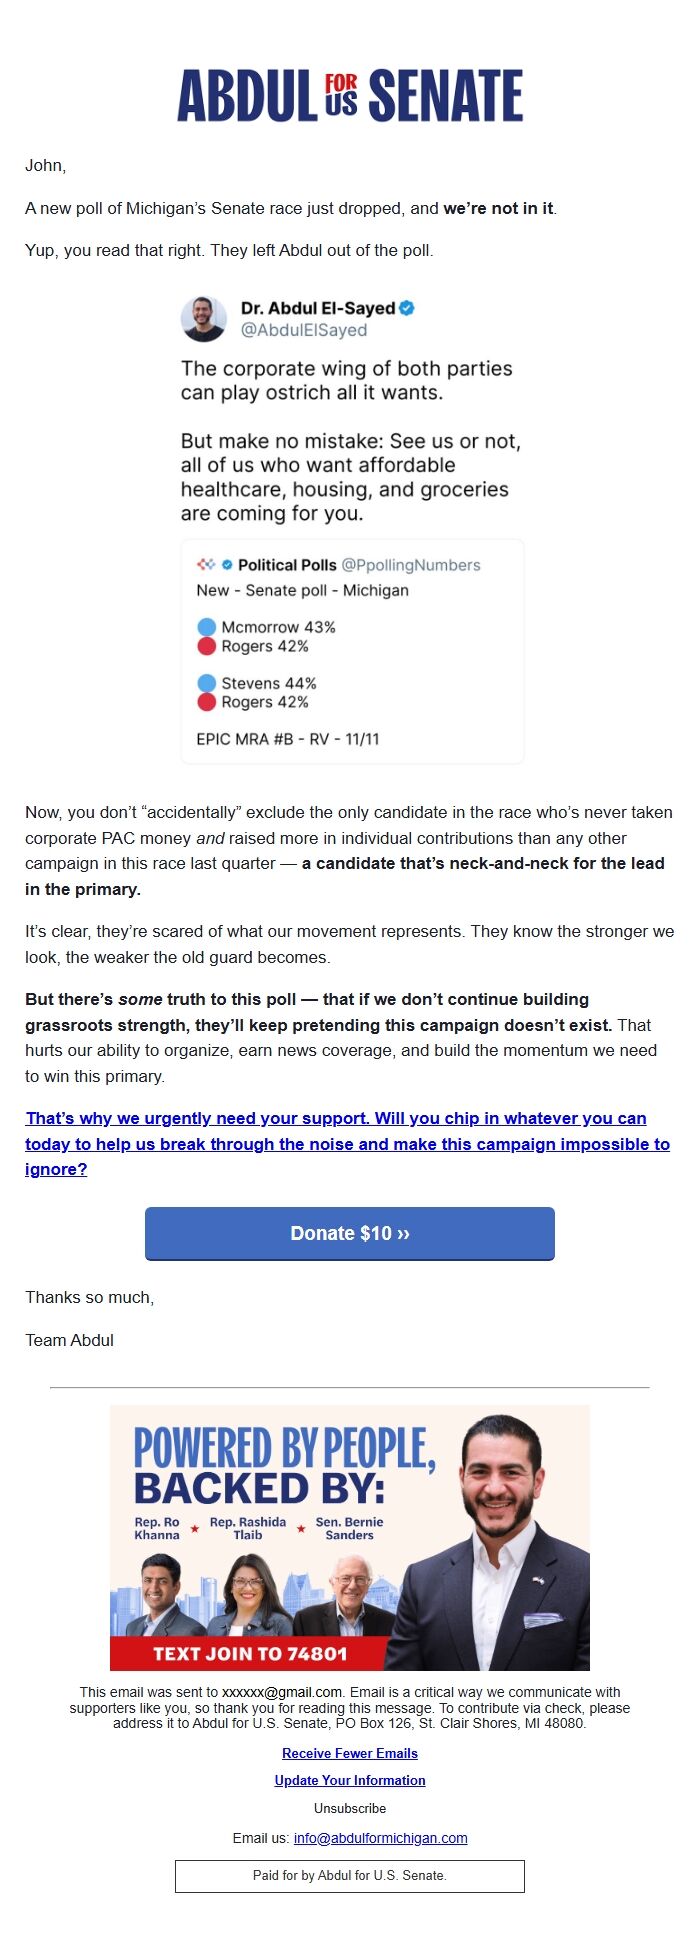This screenshot has width=700, height=1952.
Task: Click the Abdul for US Senate logo
Action: pos(350,95)
